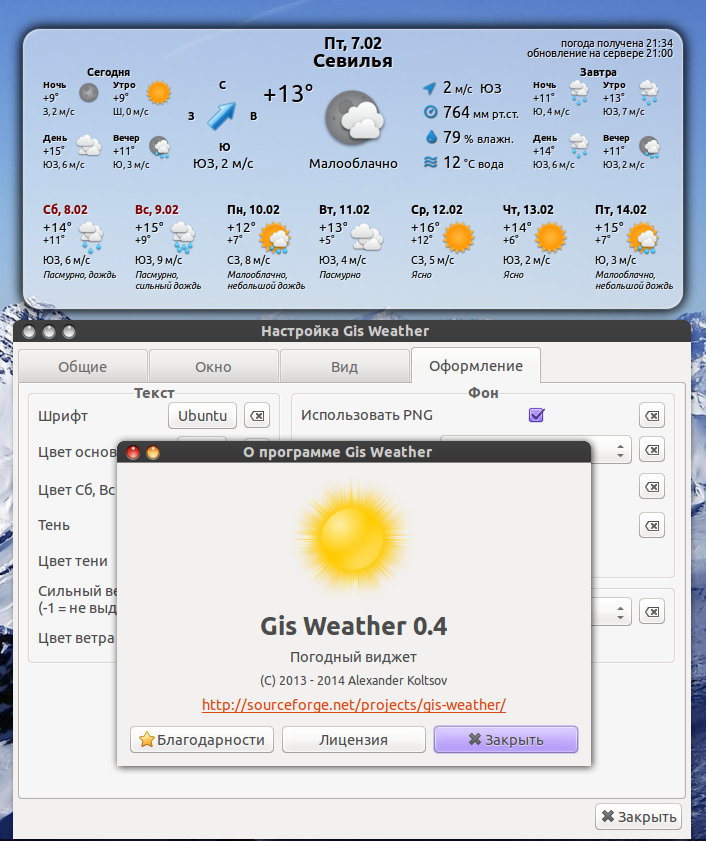
Task: Click the 'ЮЗ, 2 м/с' text under compass
Action: [x=223, y=163]
